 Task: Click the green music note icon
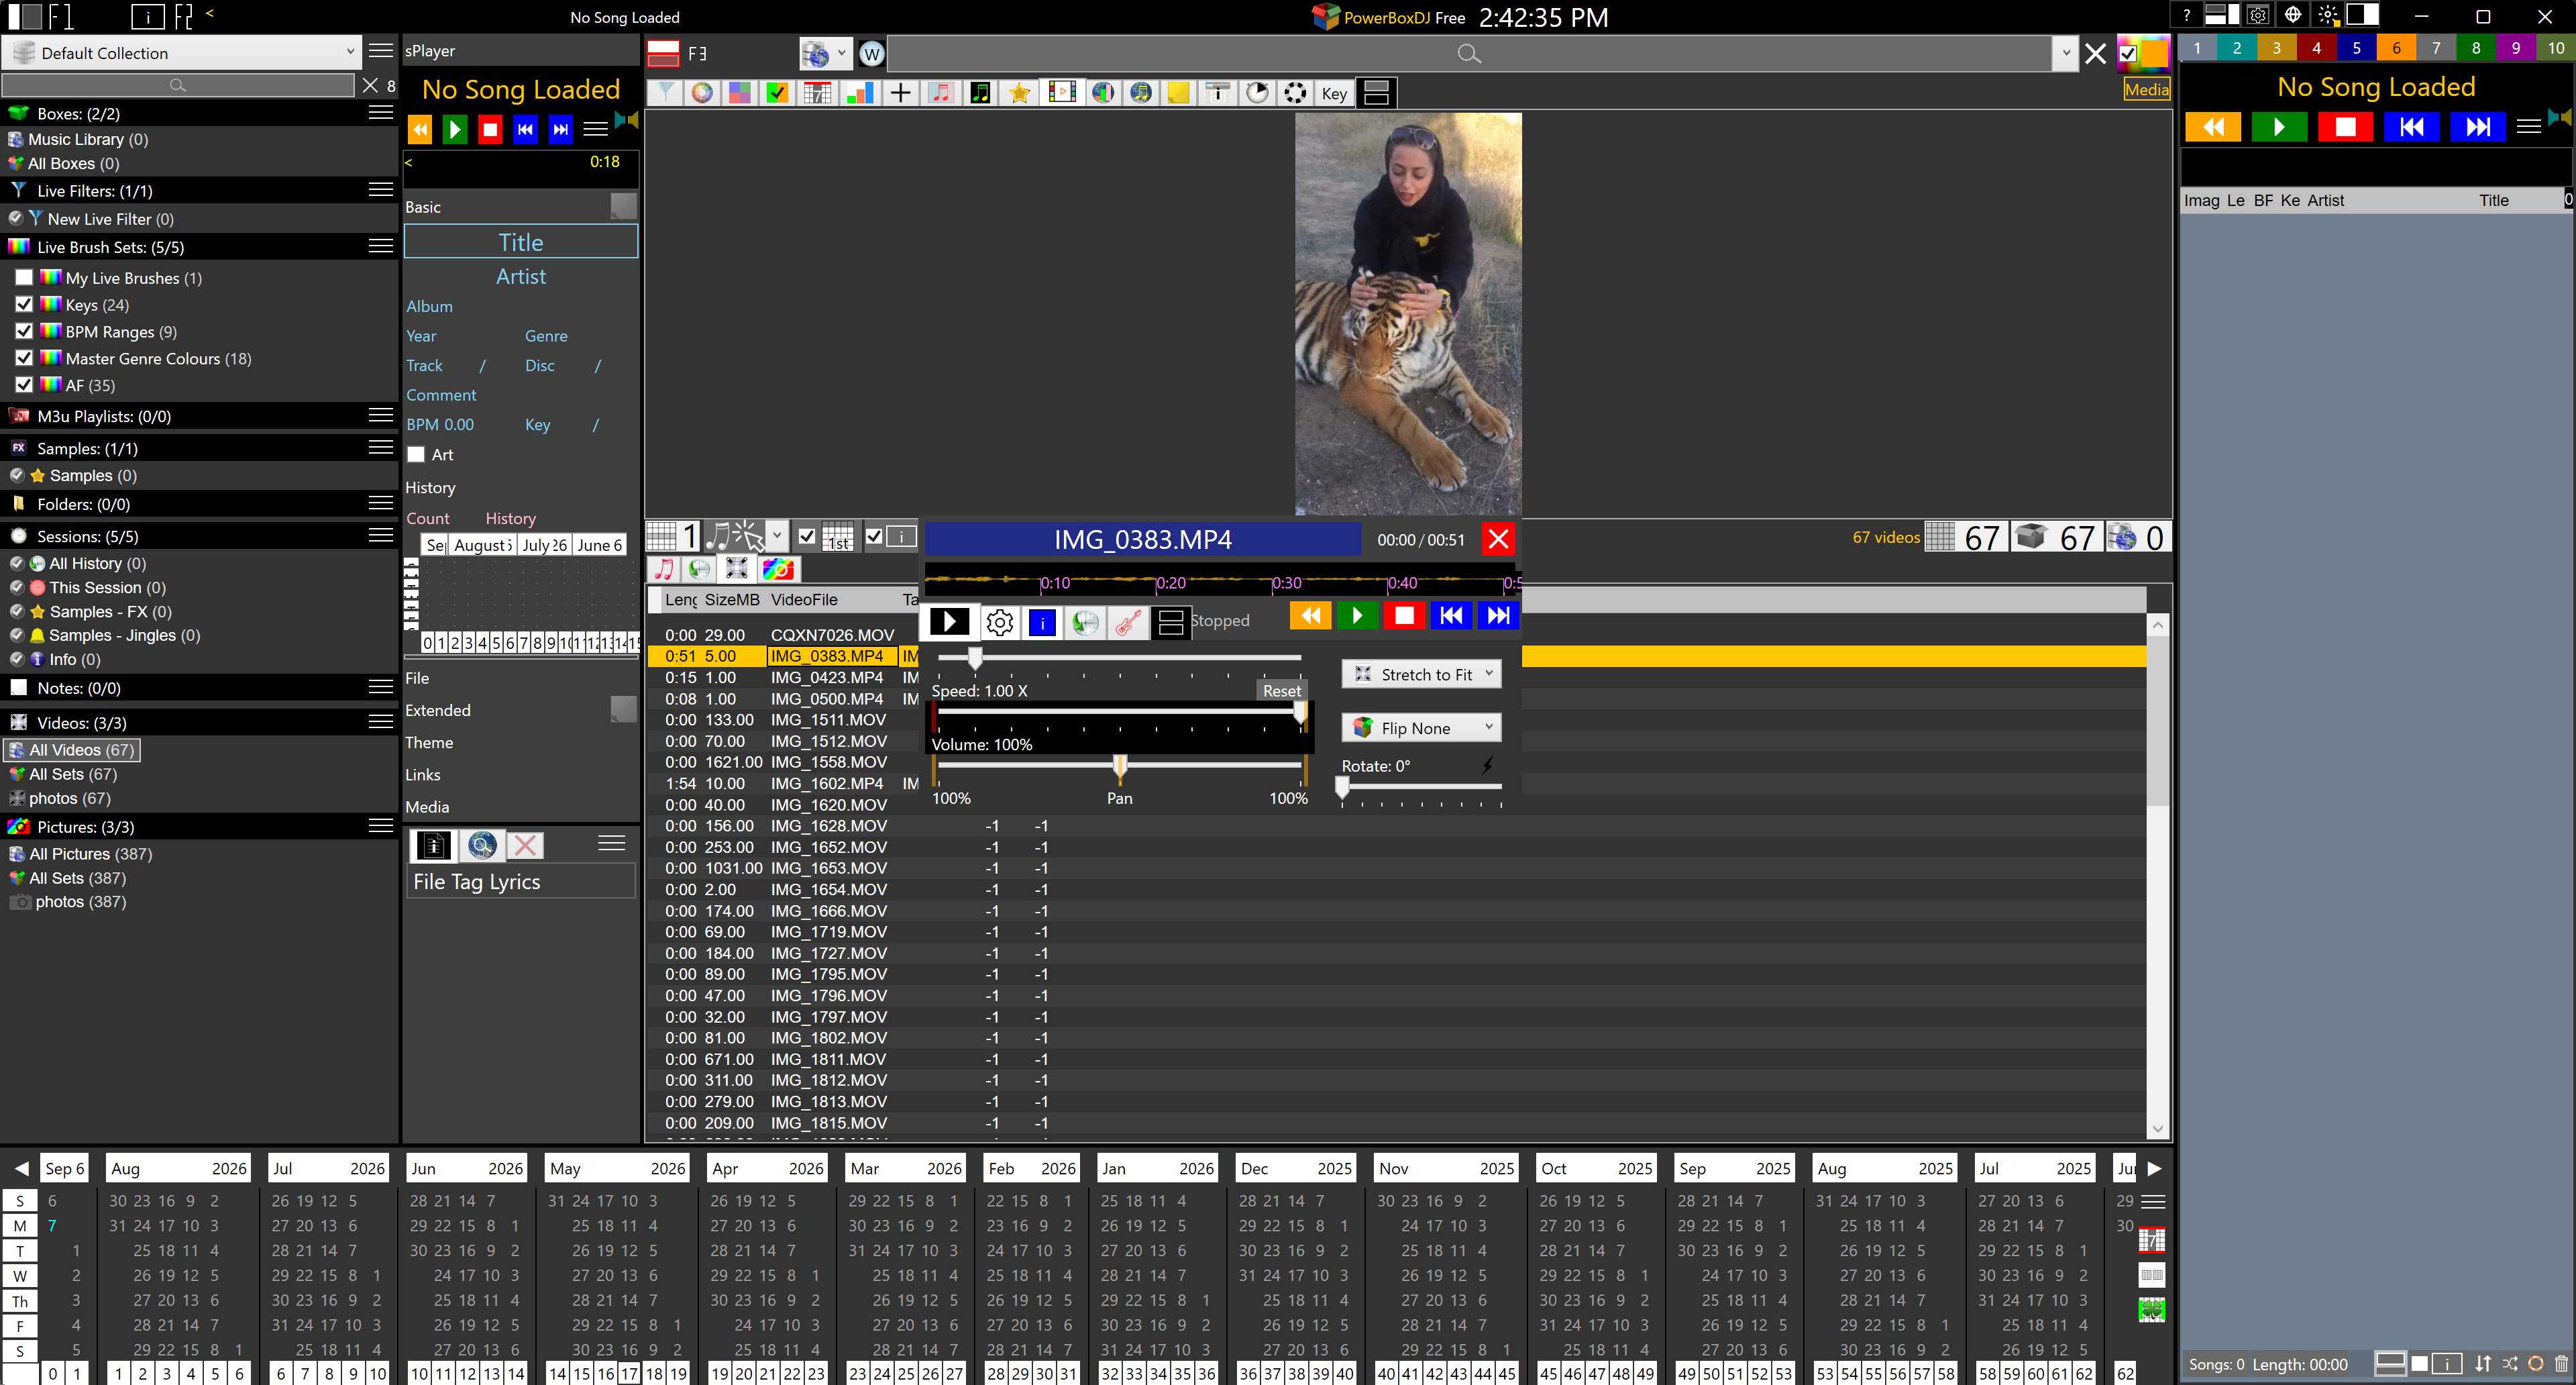pyautogui.click(x=981, y=93)
